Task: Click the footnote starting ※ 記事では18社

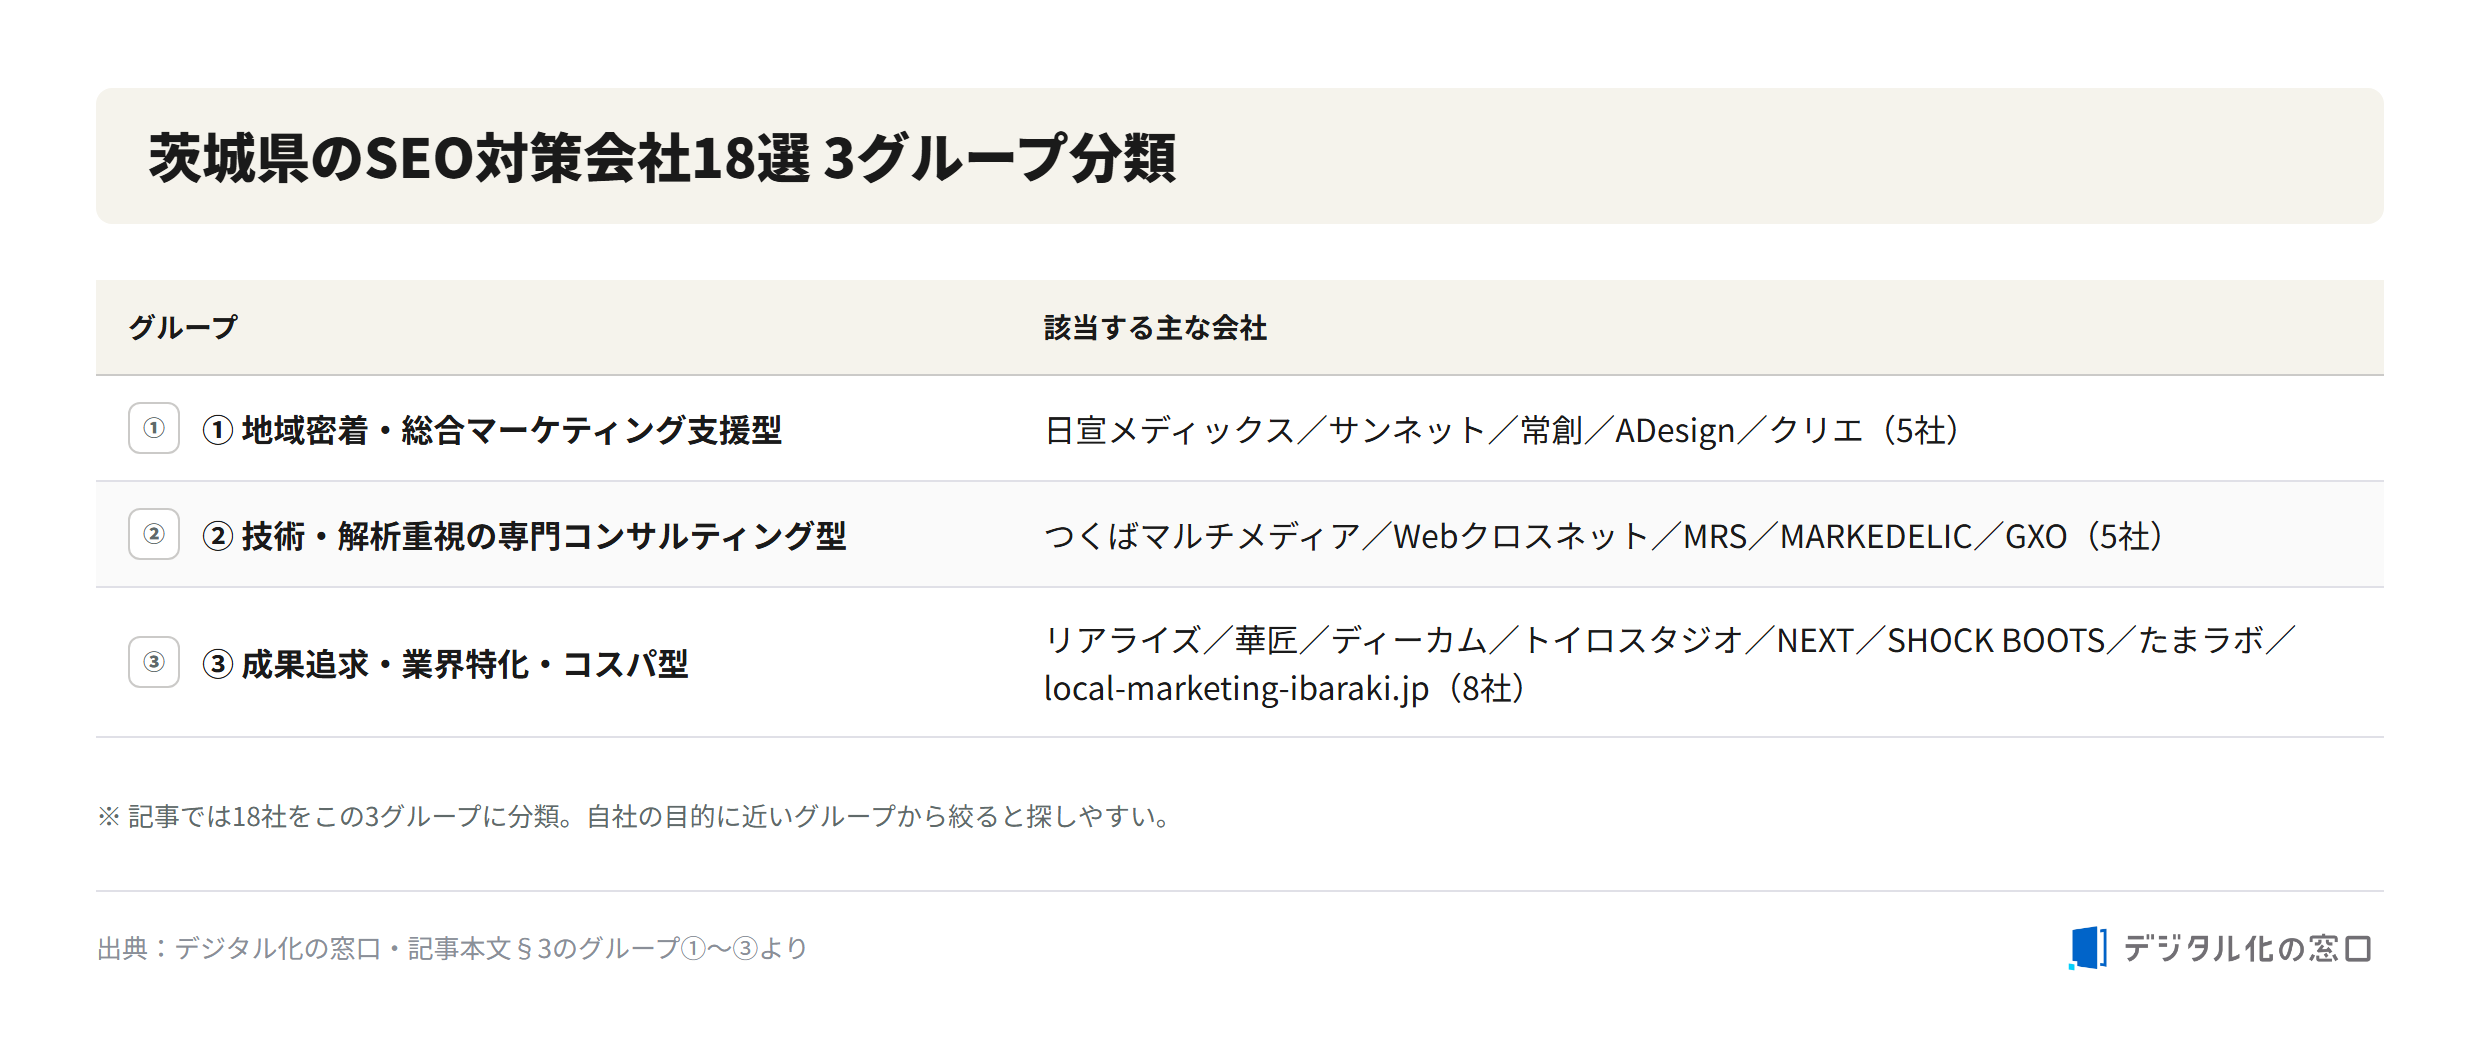Action: [636, 816]
